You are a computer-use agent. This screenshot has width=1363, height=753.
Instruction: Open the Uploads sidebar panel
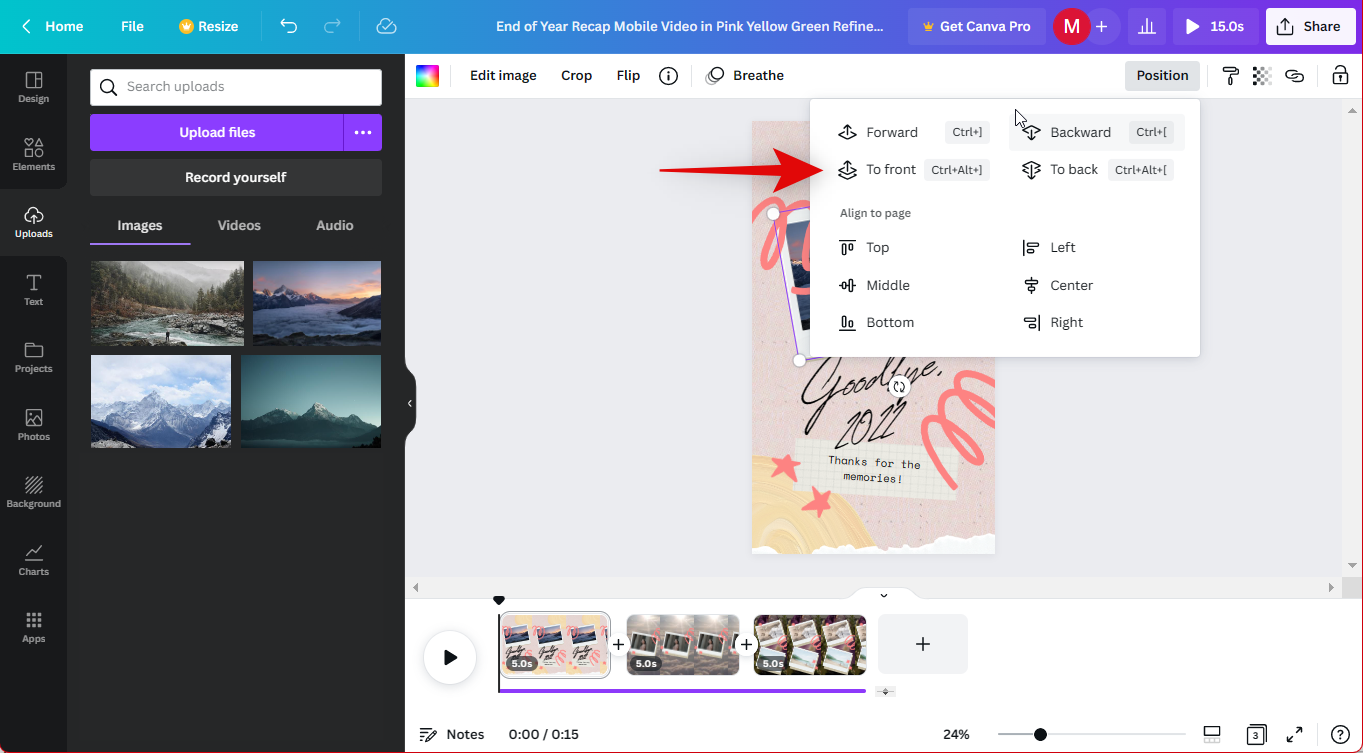click(x=33, y=222)
